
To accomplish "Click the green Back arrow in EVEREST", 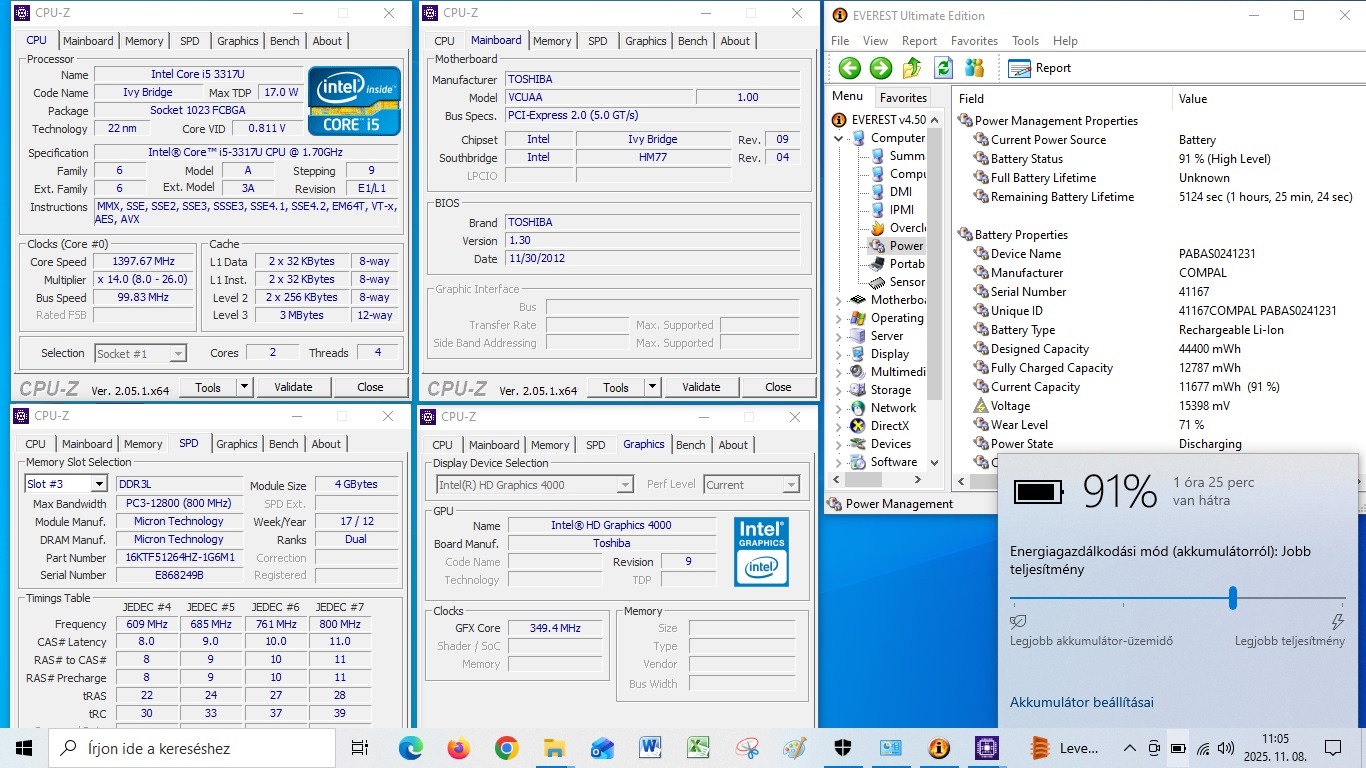I will (x=849, y=68).
